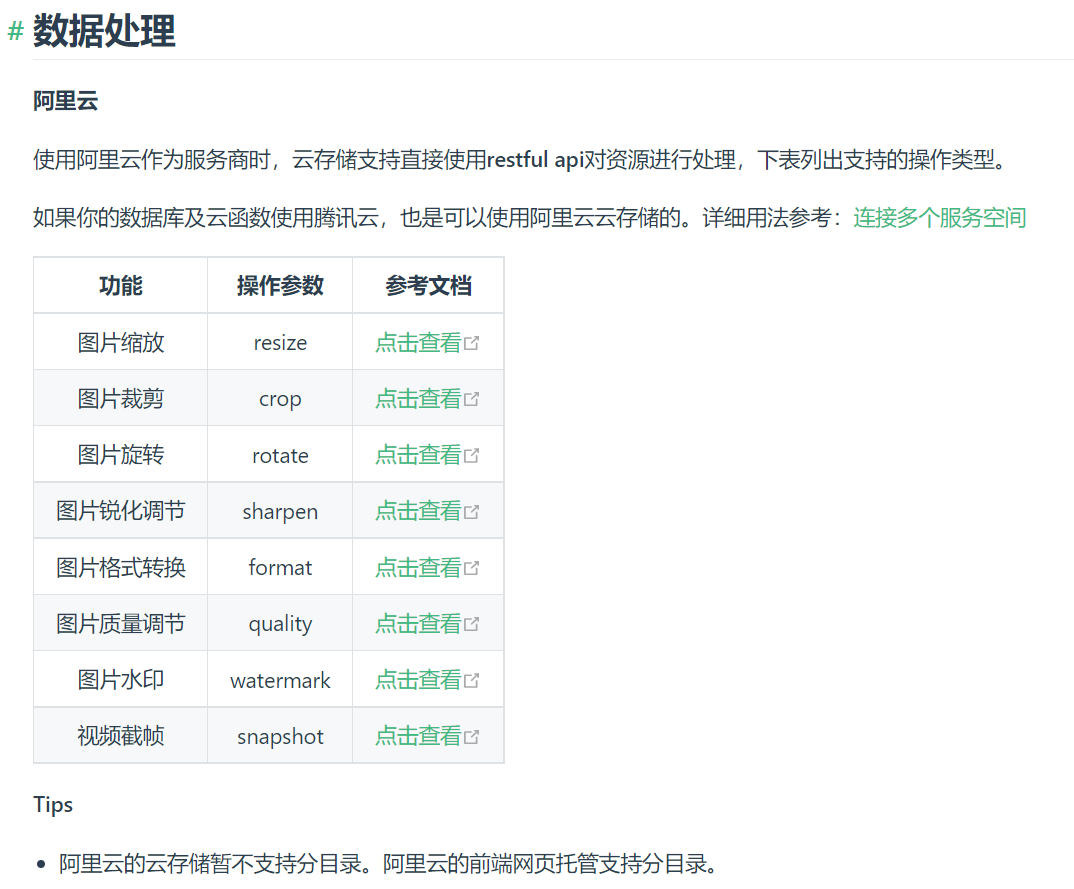Image resolution: width=1074 pixels, height=889 pixels.
Task: Click the sharpen parameter cell
Action: pyautogui.click(x=280, y=511)
